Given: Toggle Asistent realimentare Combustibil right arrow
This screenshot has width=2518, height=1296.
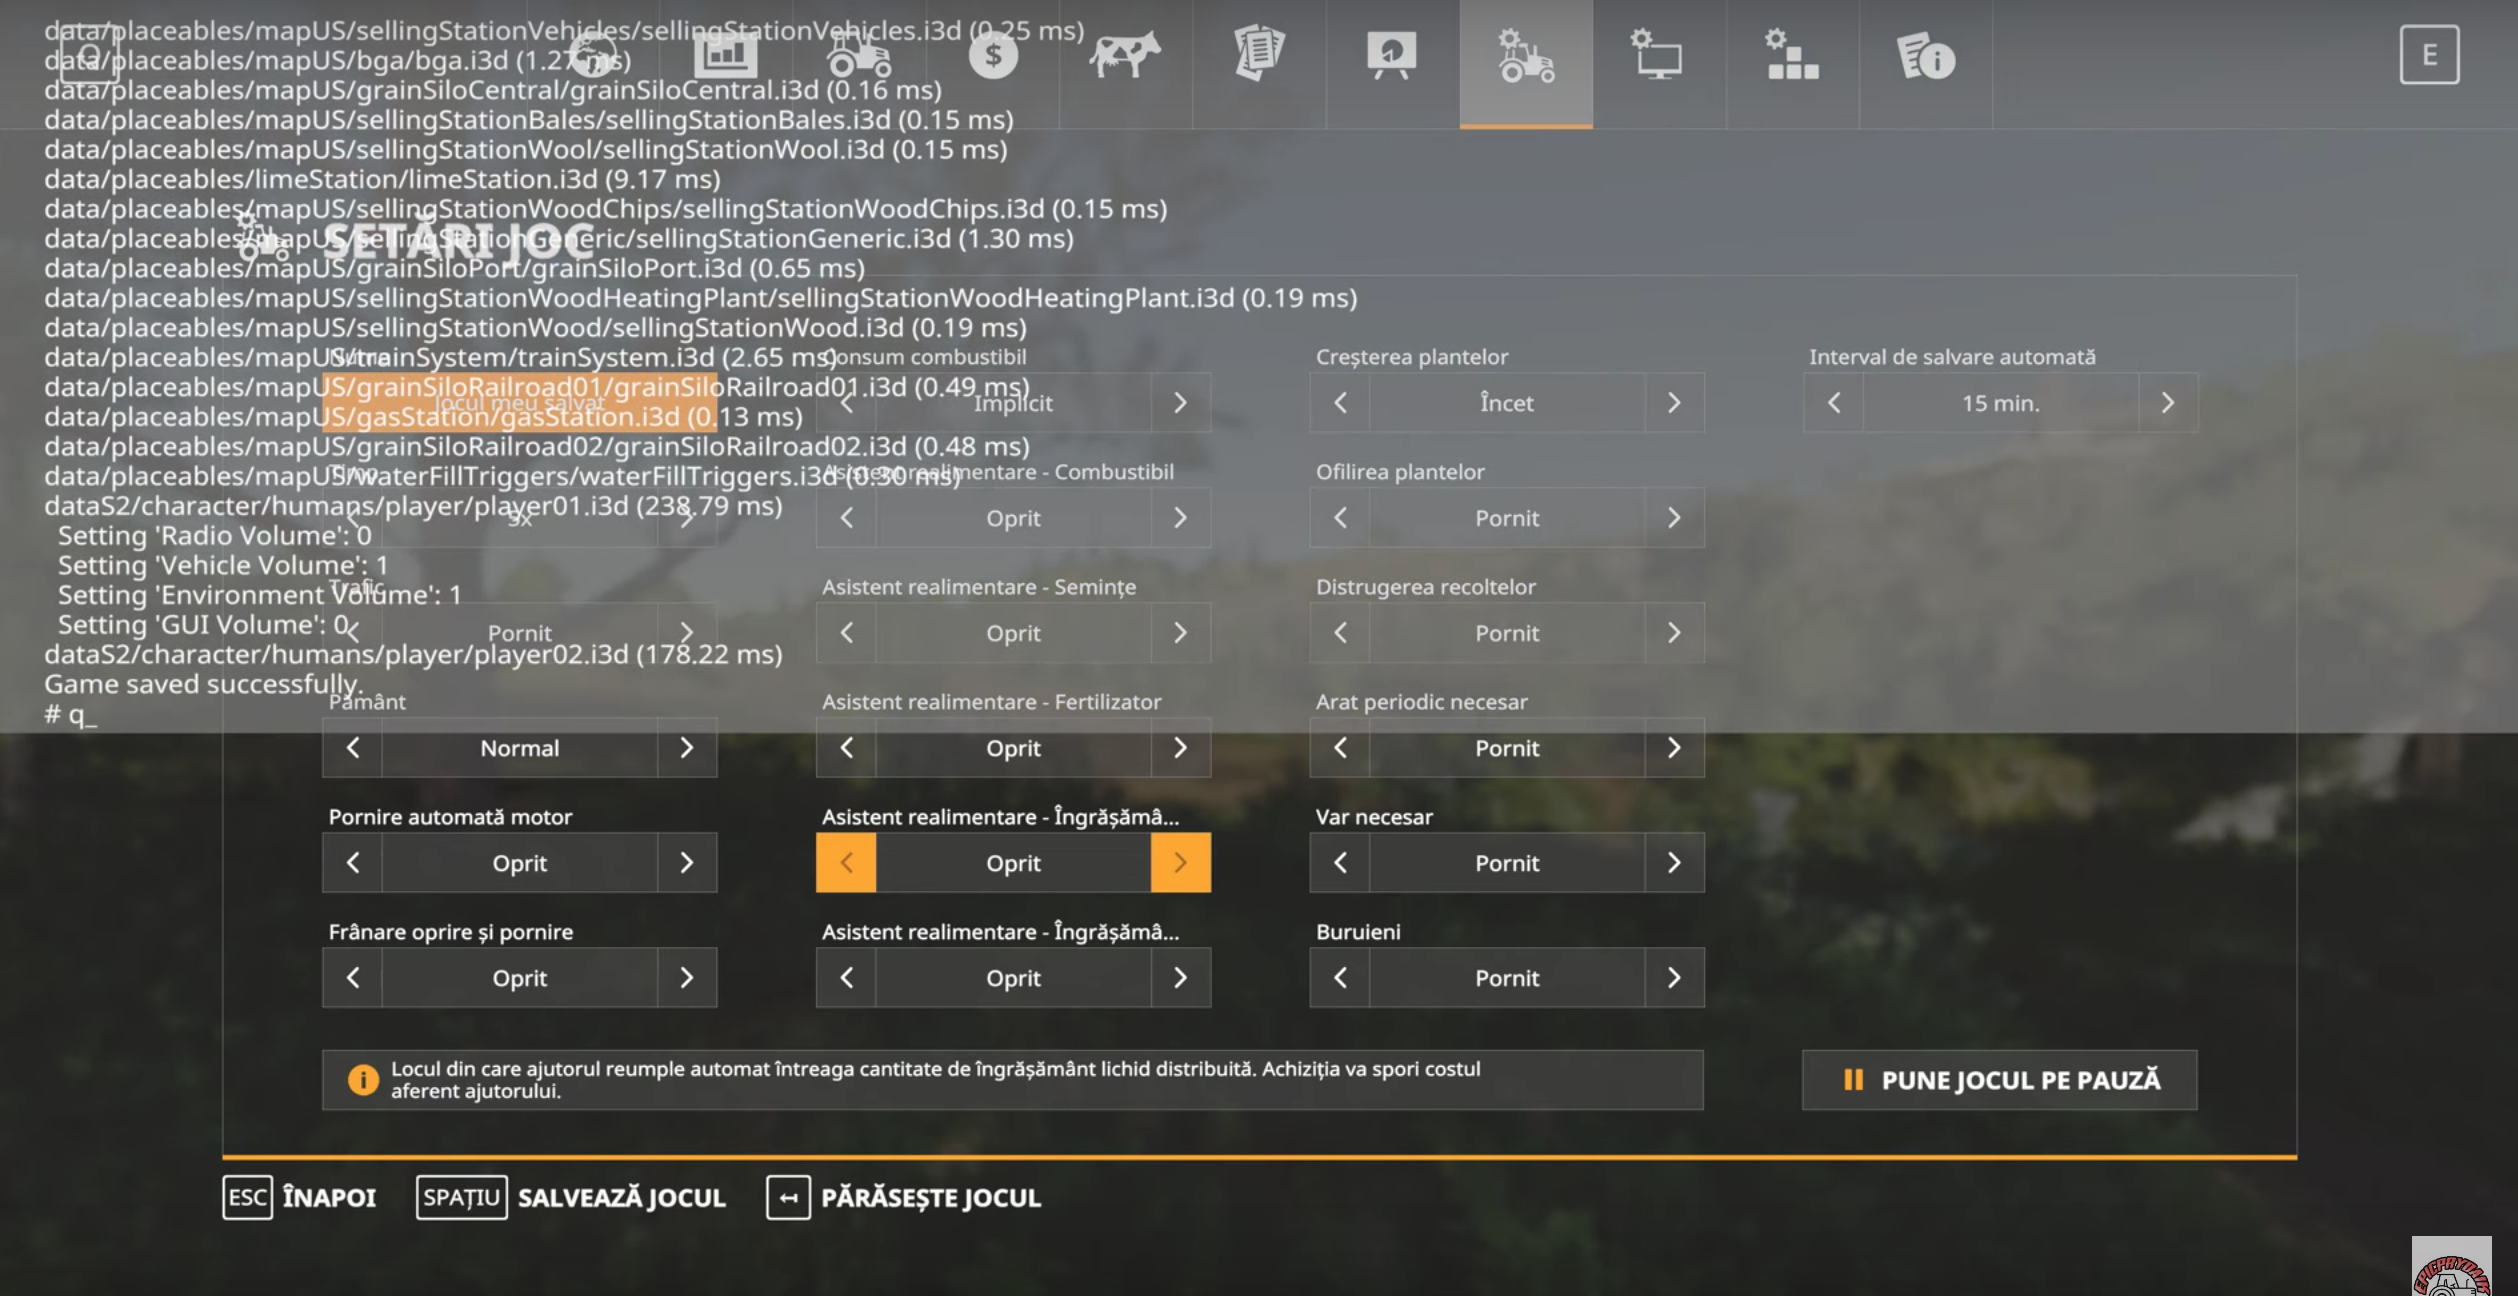Looking at the screenshot, I should point(1180,517).
